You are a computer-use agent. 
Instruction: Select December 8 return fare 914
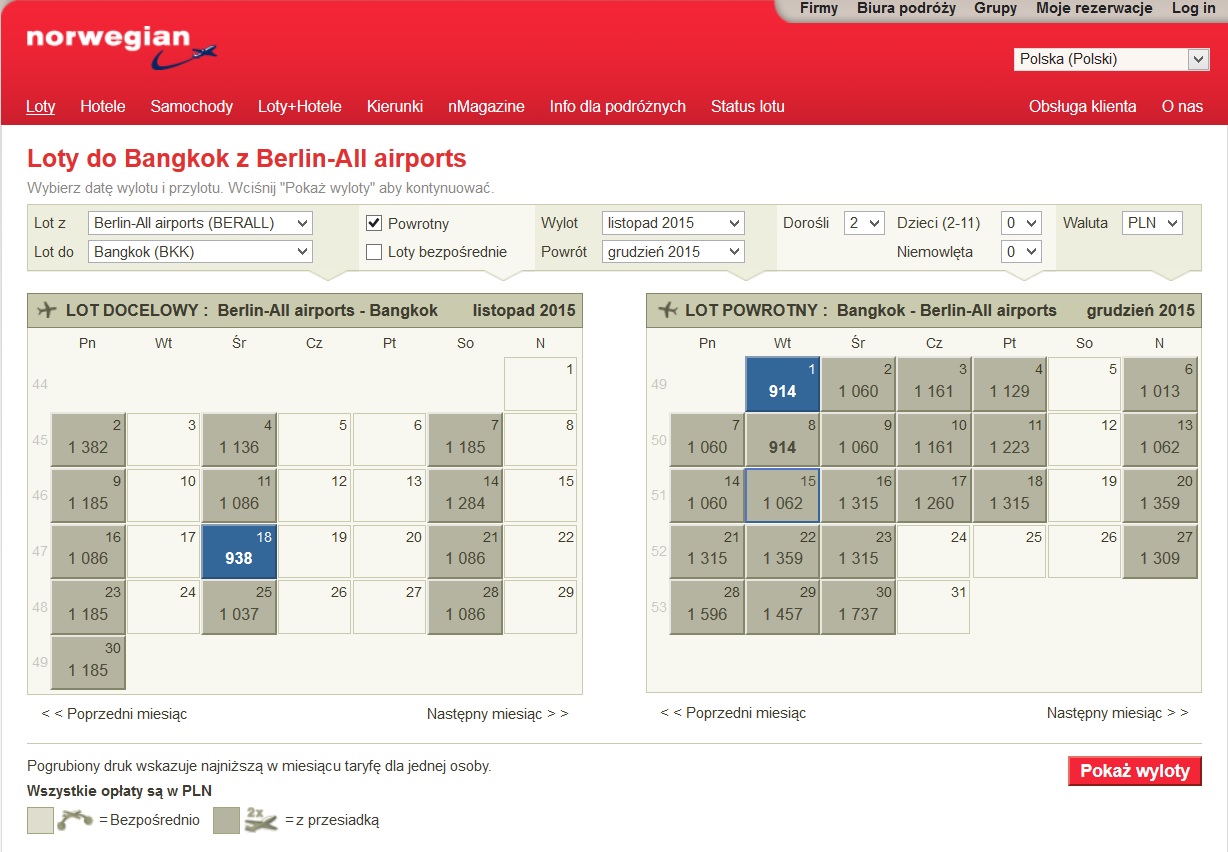782,439
